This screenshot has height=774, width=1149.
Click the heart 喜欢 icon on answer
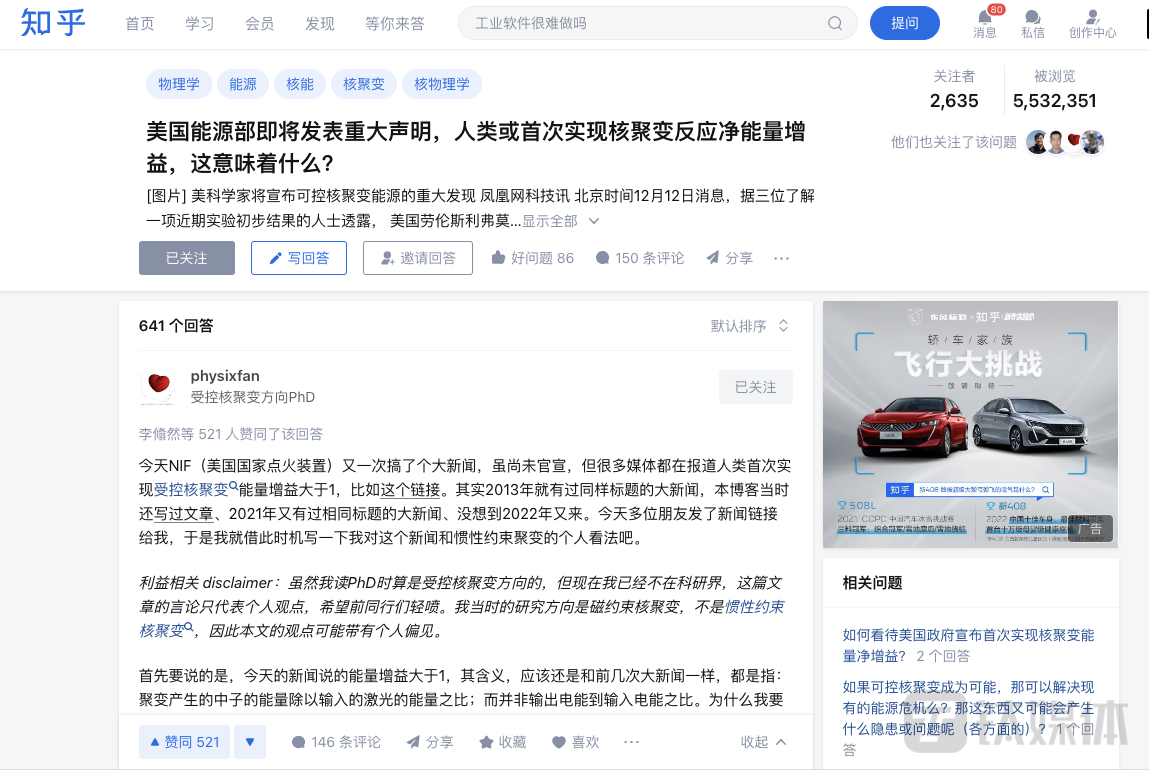(560, 742)
